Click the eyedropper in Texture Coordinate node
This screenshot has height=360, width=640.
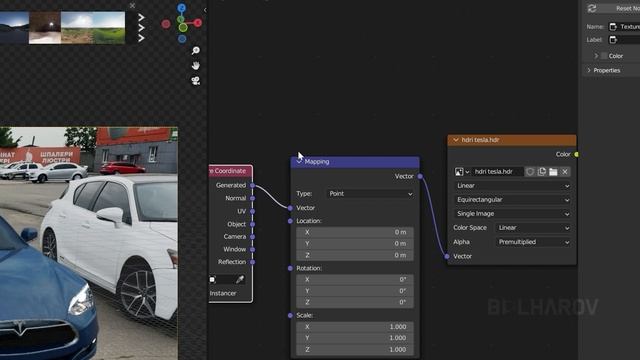click(240, 280)
